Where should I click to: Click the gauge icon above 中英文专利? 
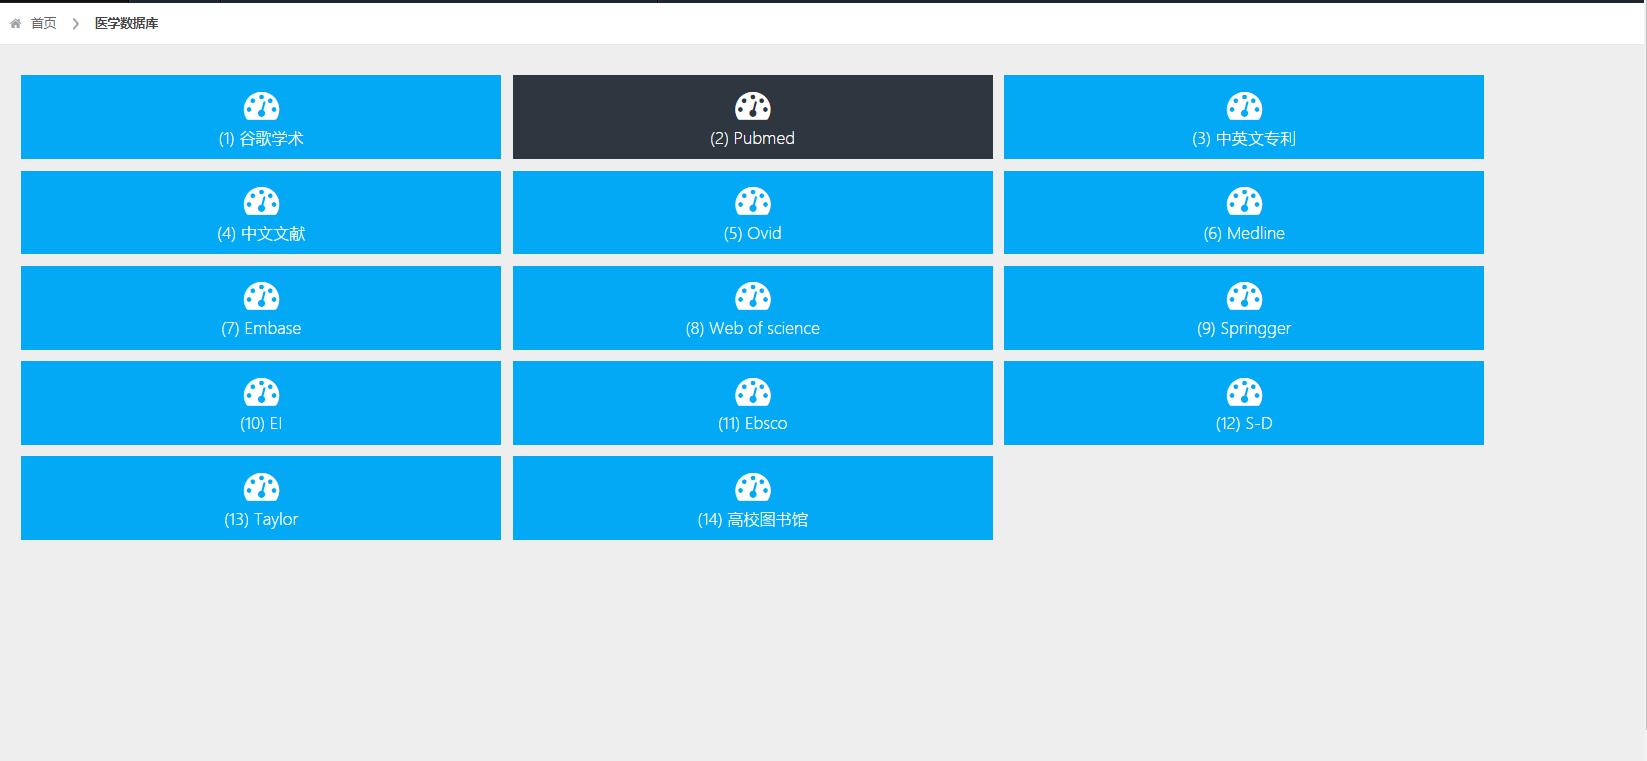pyautogui.click(x=1244, y=106)
